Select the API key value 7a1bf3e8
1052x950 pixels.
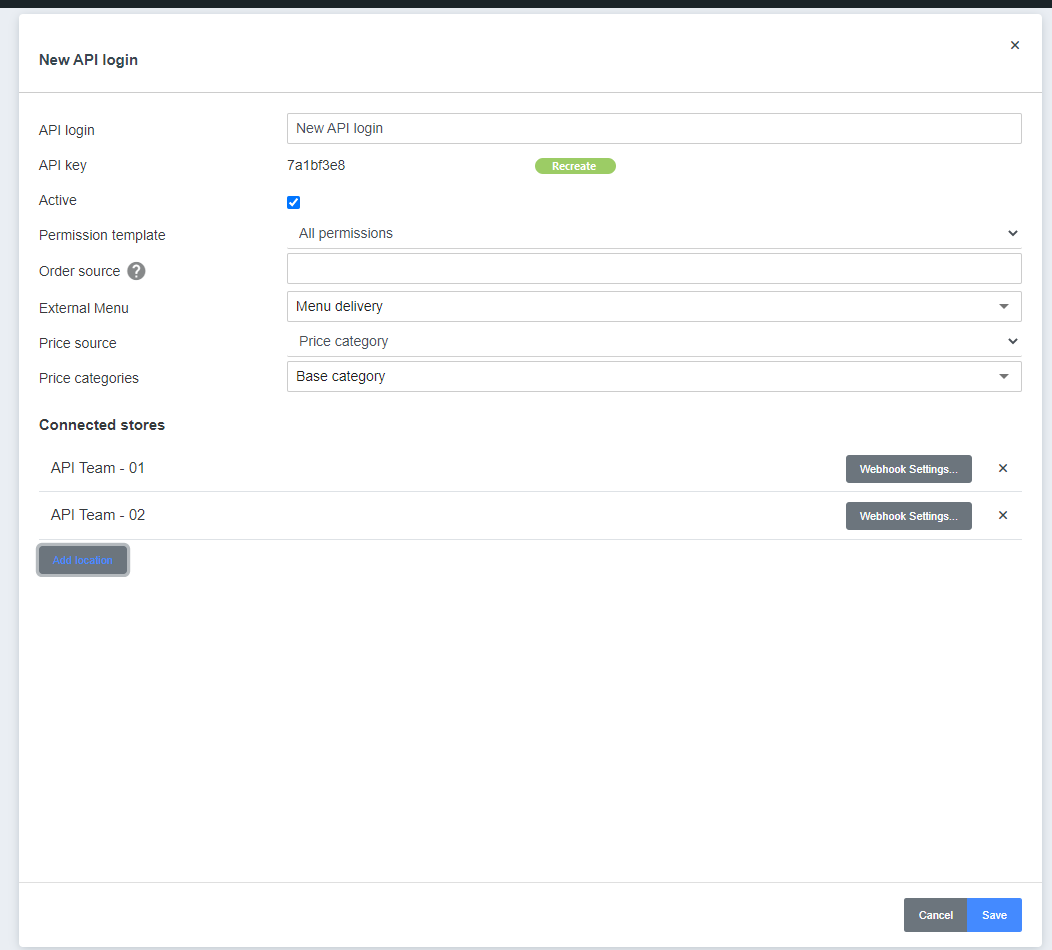point(316,165)
